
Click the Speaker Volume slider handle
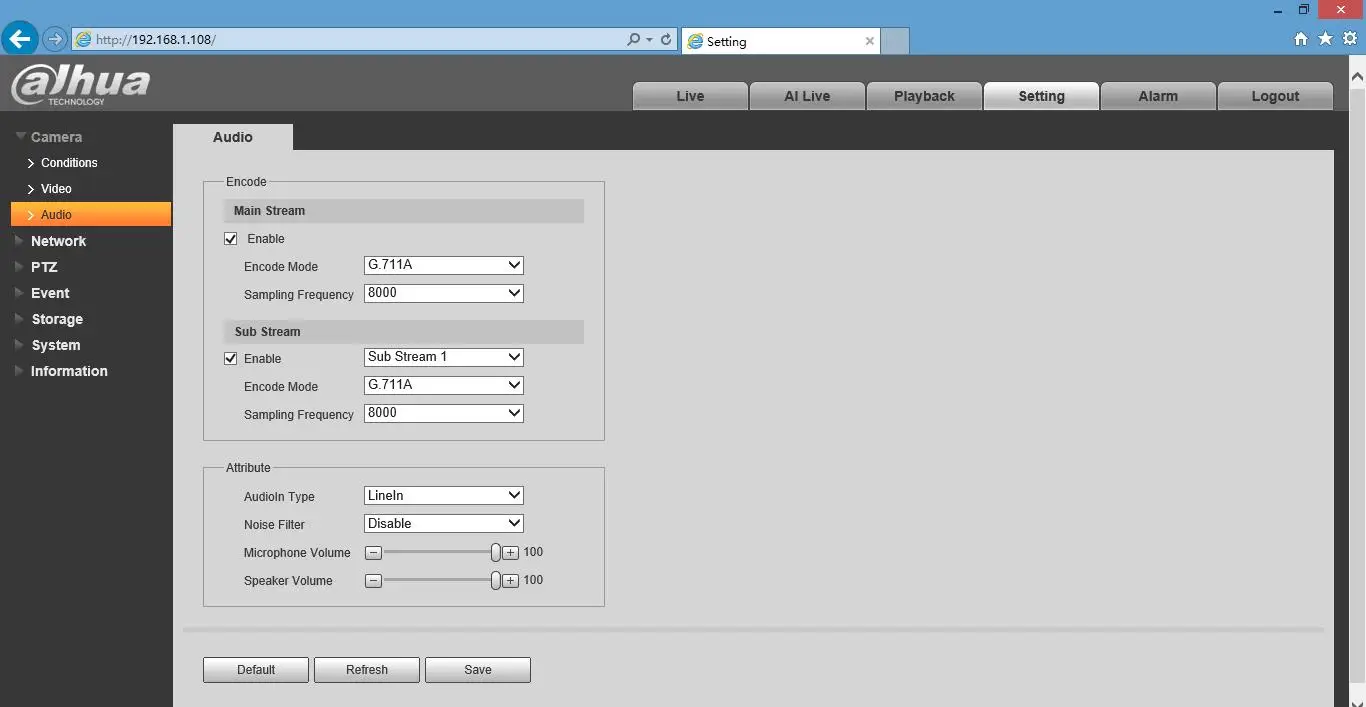(x=495, y=580)
